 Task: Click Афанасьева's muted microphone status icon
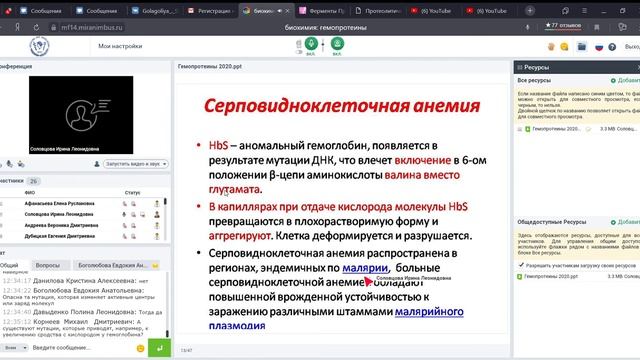[125, 203]
